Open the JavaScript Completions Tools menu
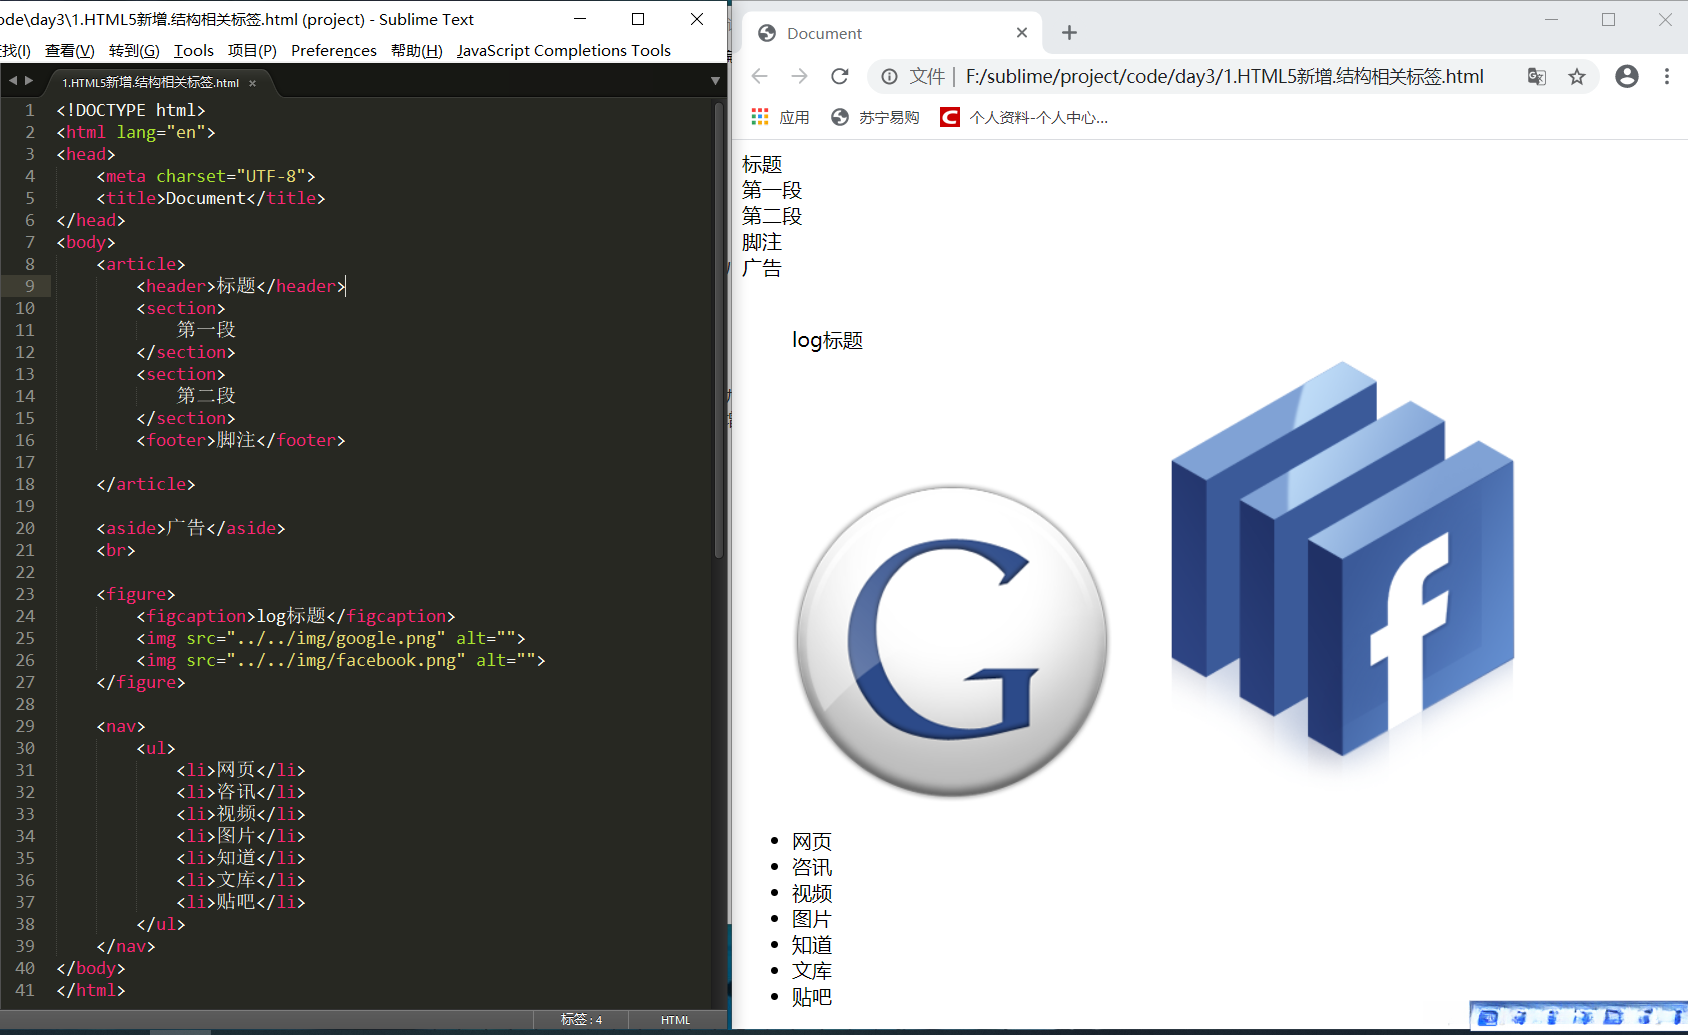 coord(564,51)
